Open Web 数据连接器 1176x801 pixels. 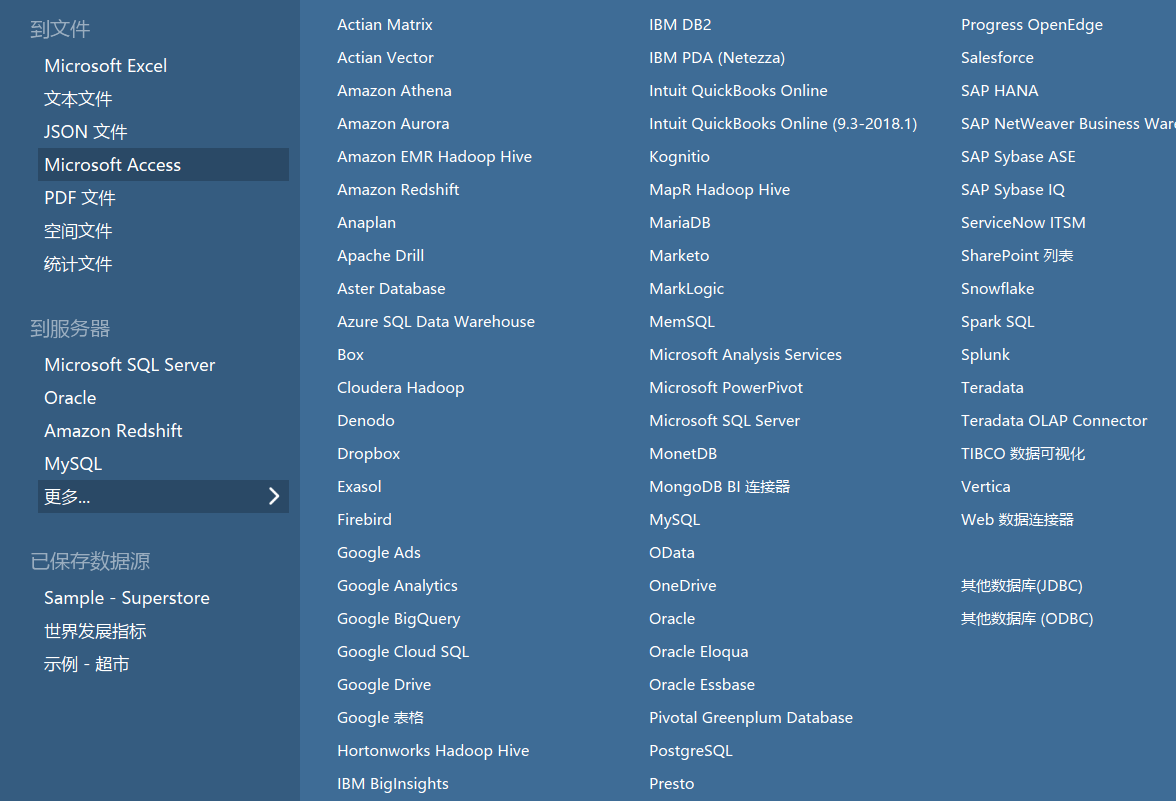[x=1017, y=520]
